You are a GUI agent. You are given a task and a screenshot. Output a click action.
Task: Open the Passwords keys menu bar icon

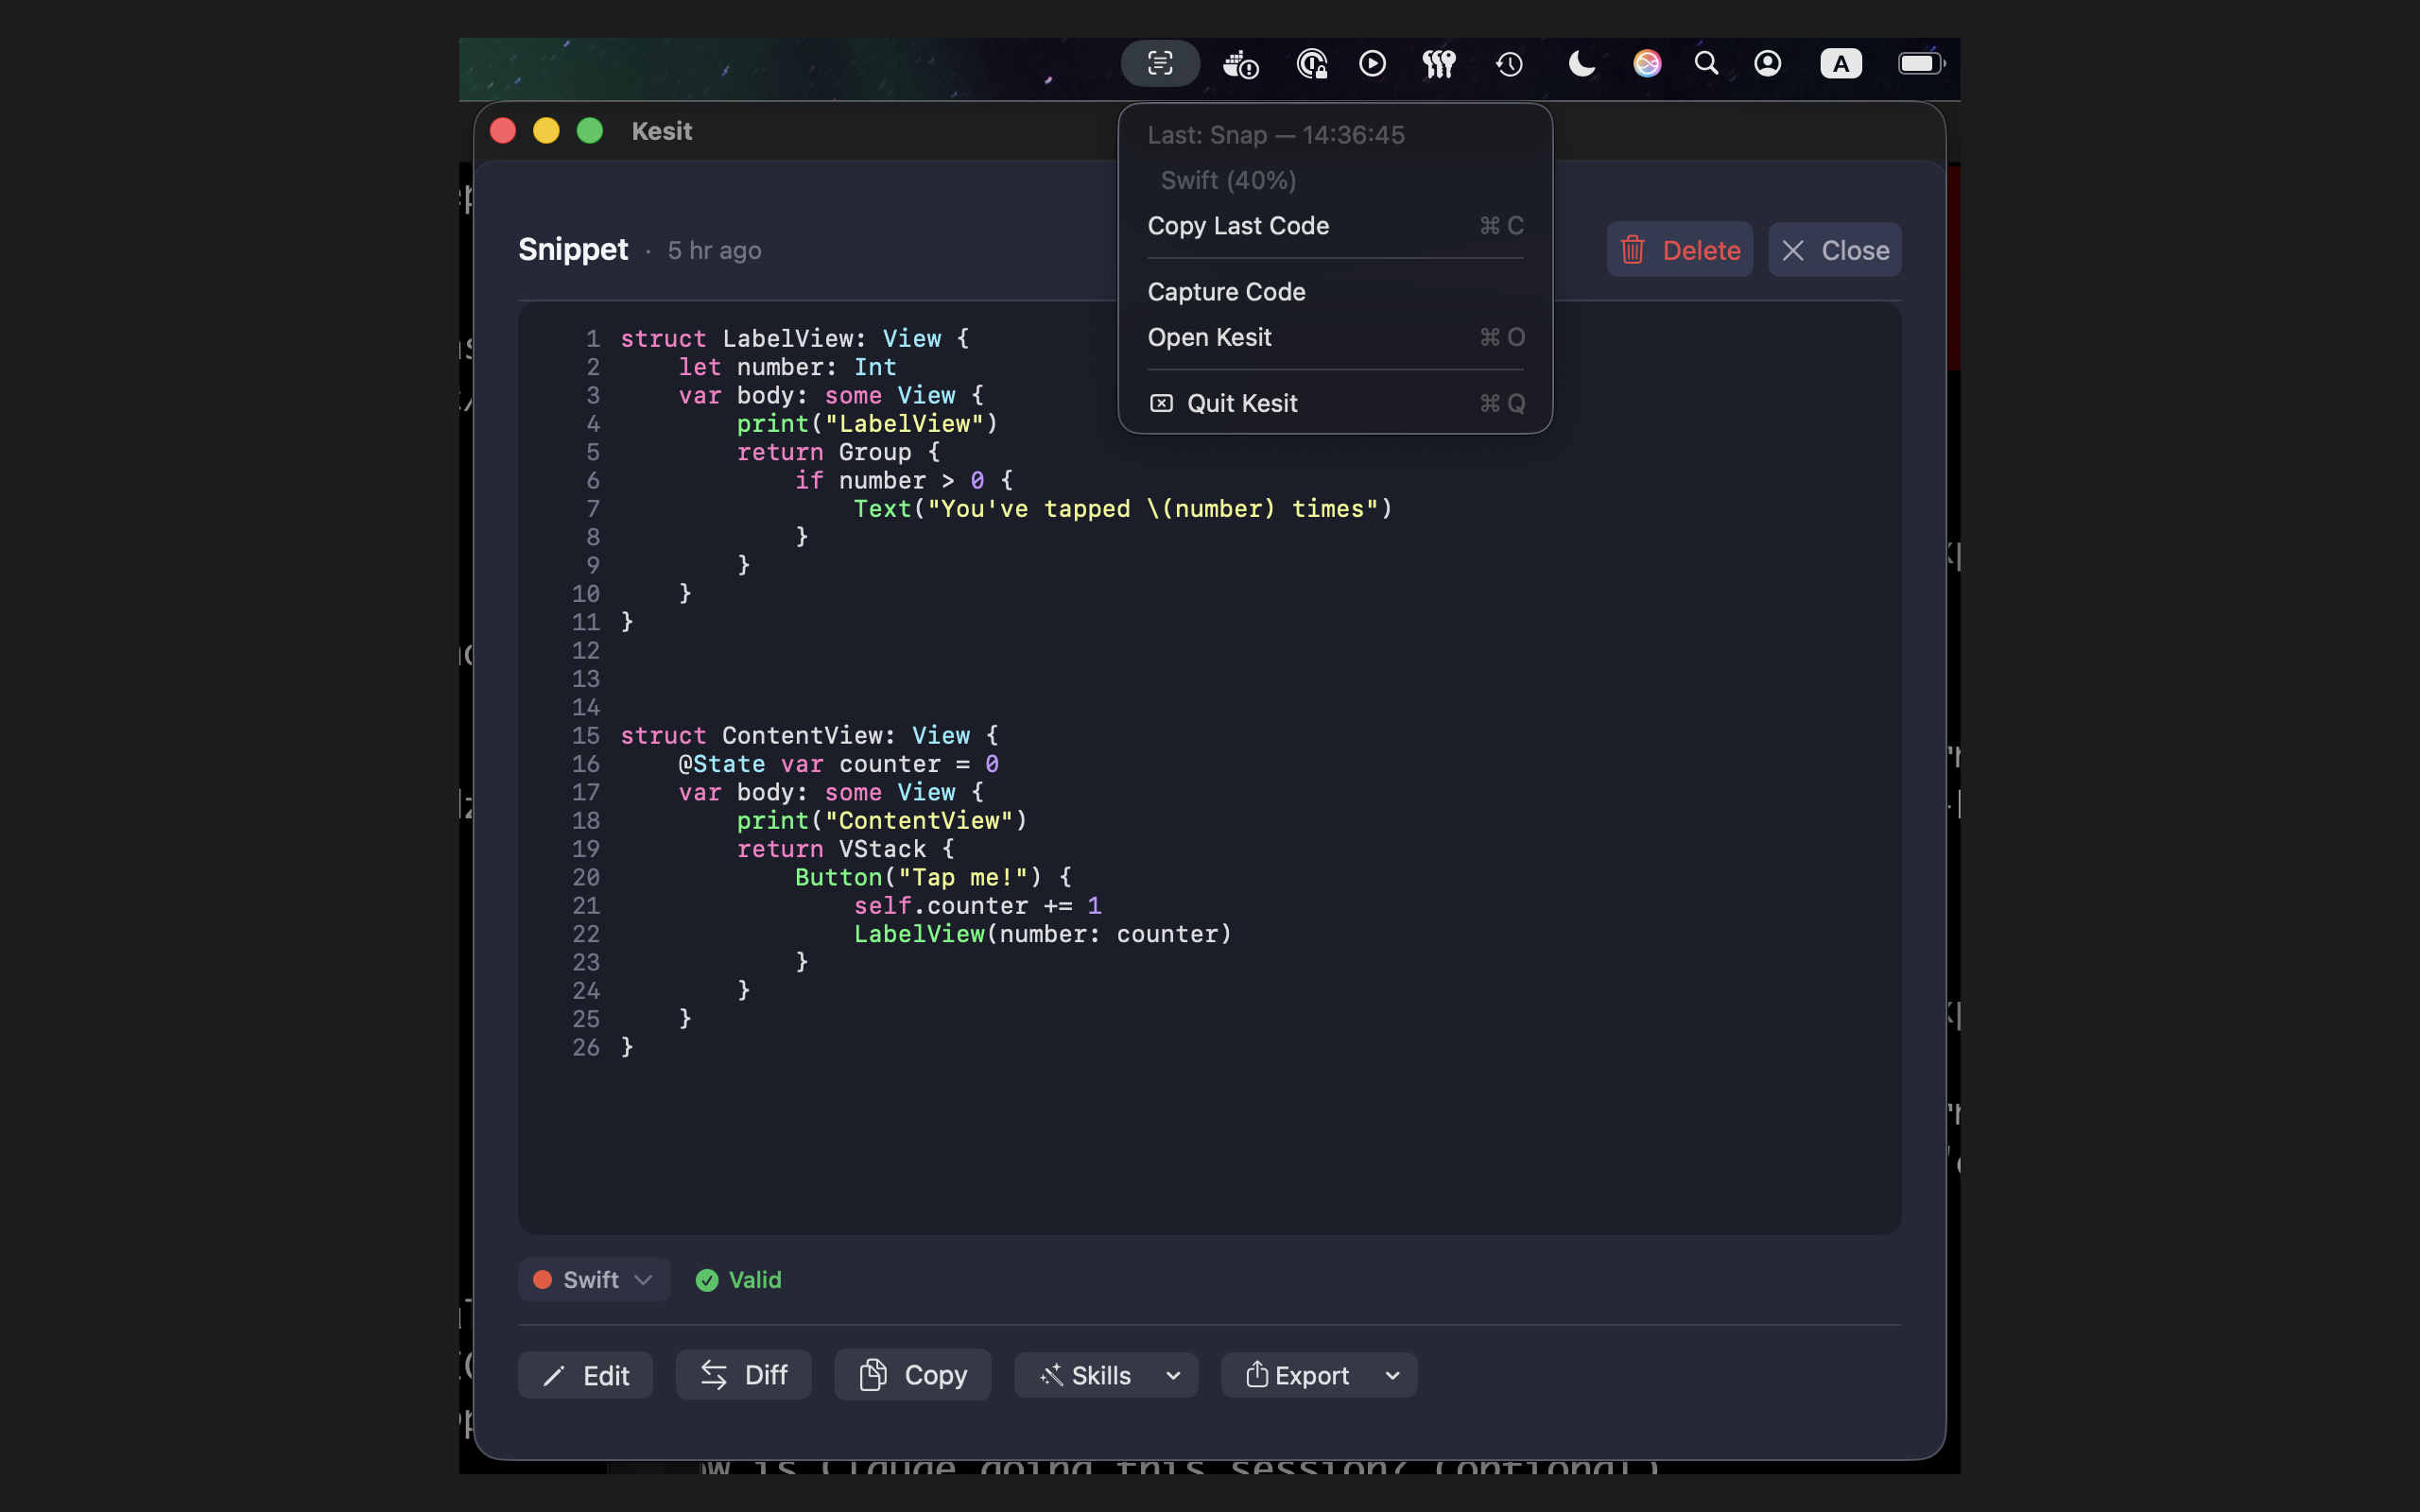point(1439,63)
